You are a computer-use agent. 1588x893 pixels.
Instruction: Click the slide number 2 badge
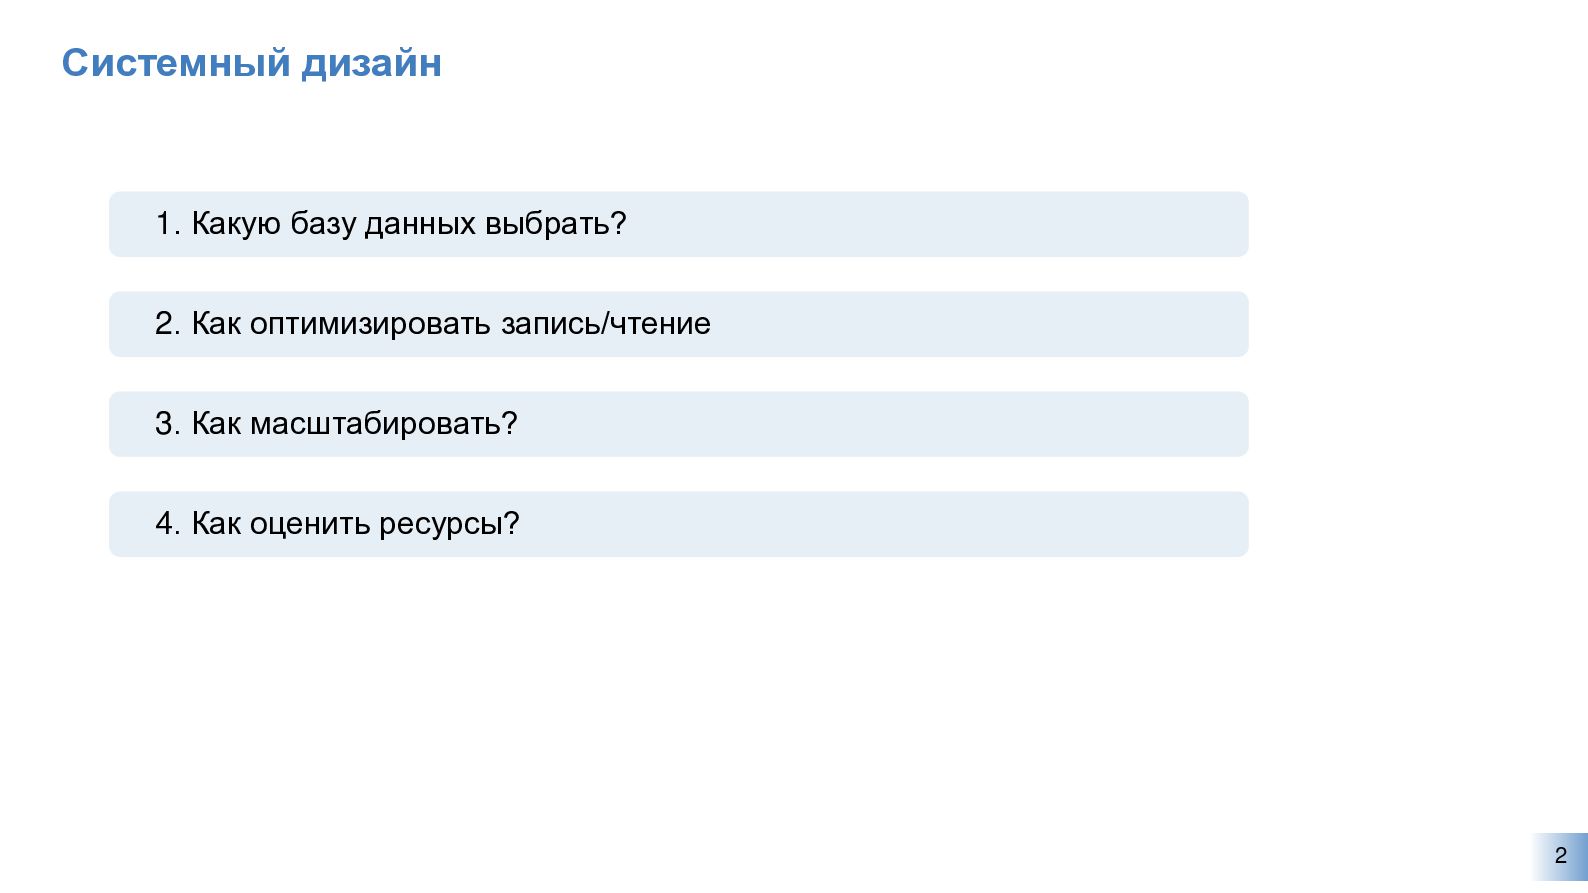pos(1560,856)
